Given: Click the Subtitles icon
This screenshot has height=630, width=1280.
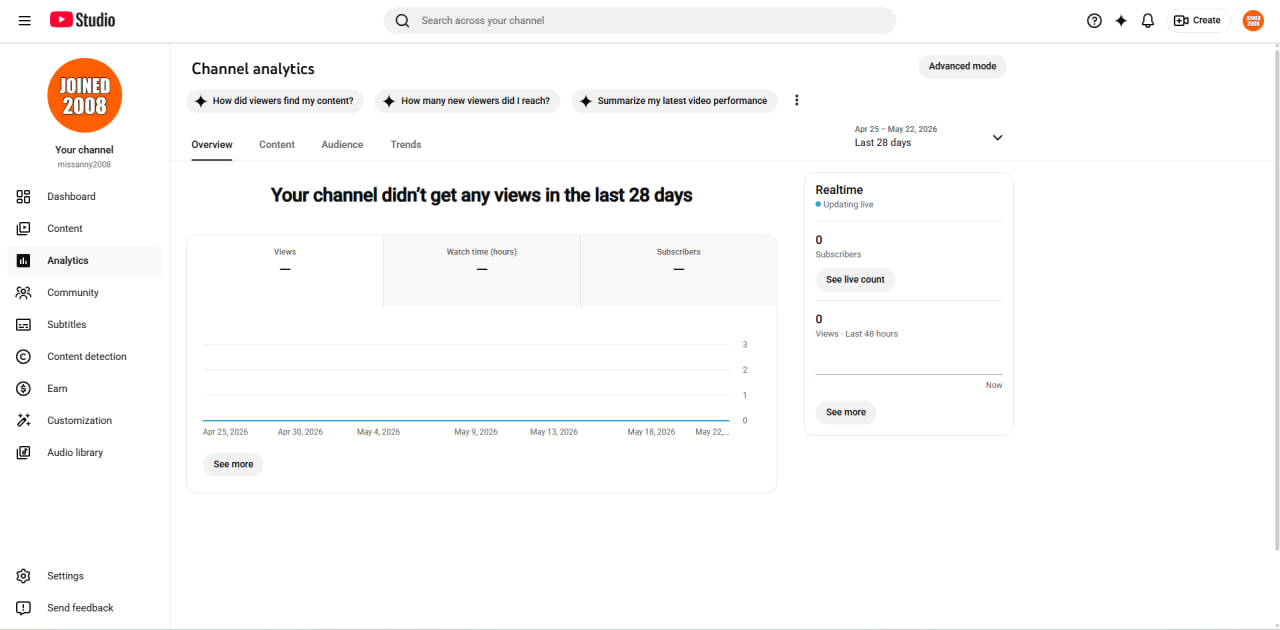Looking at the screenshot, I should tap(24, 324).
